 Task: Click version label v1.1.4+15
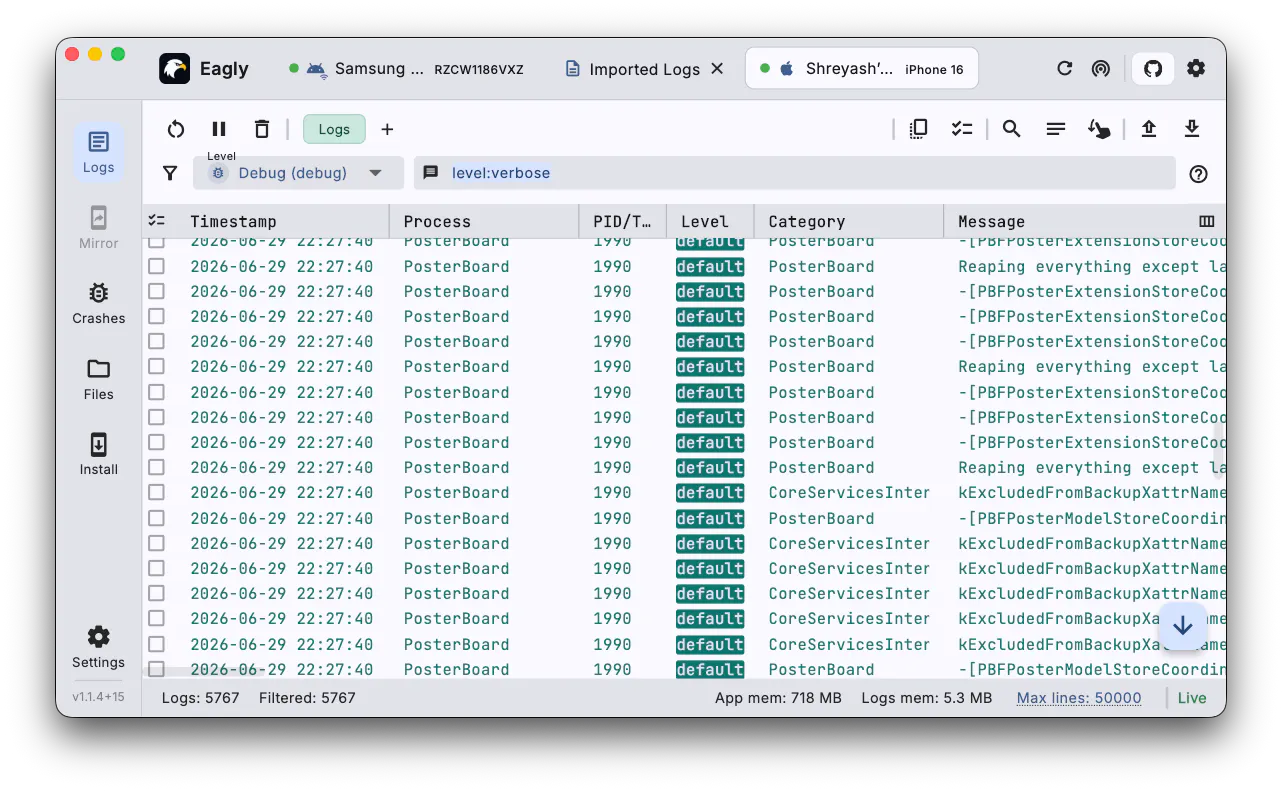(98, 697)
